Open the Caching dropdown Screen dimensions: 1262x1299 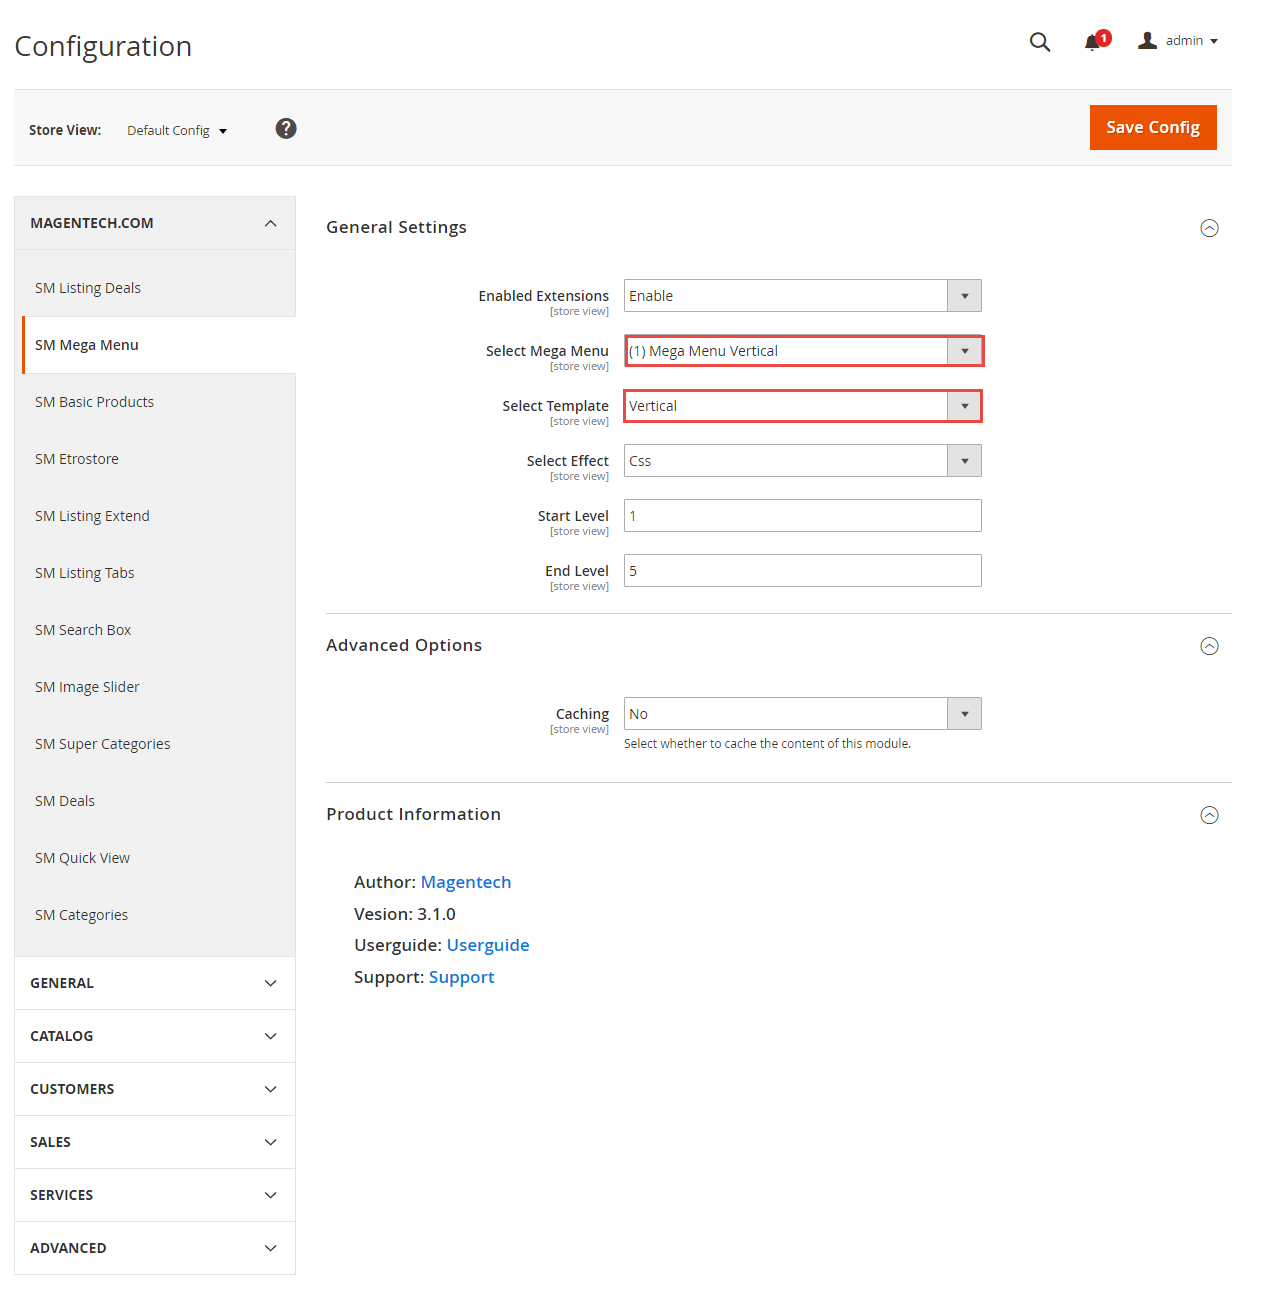point(803,714)
